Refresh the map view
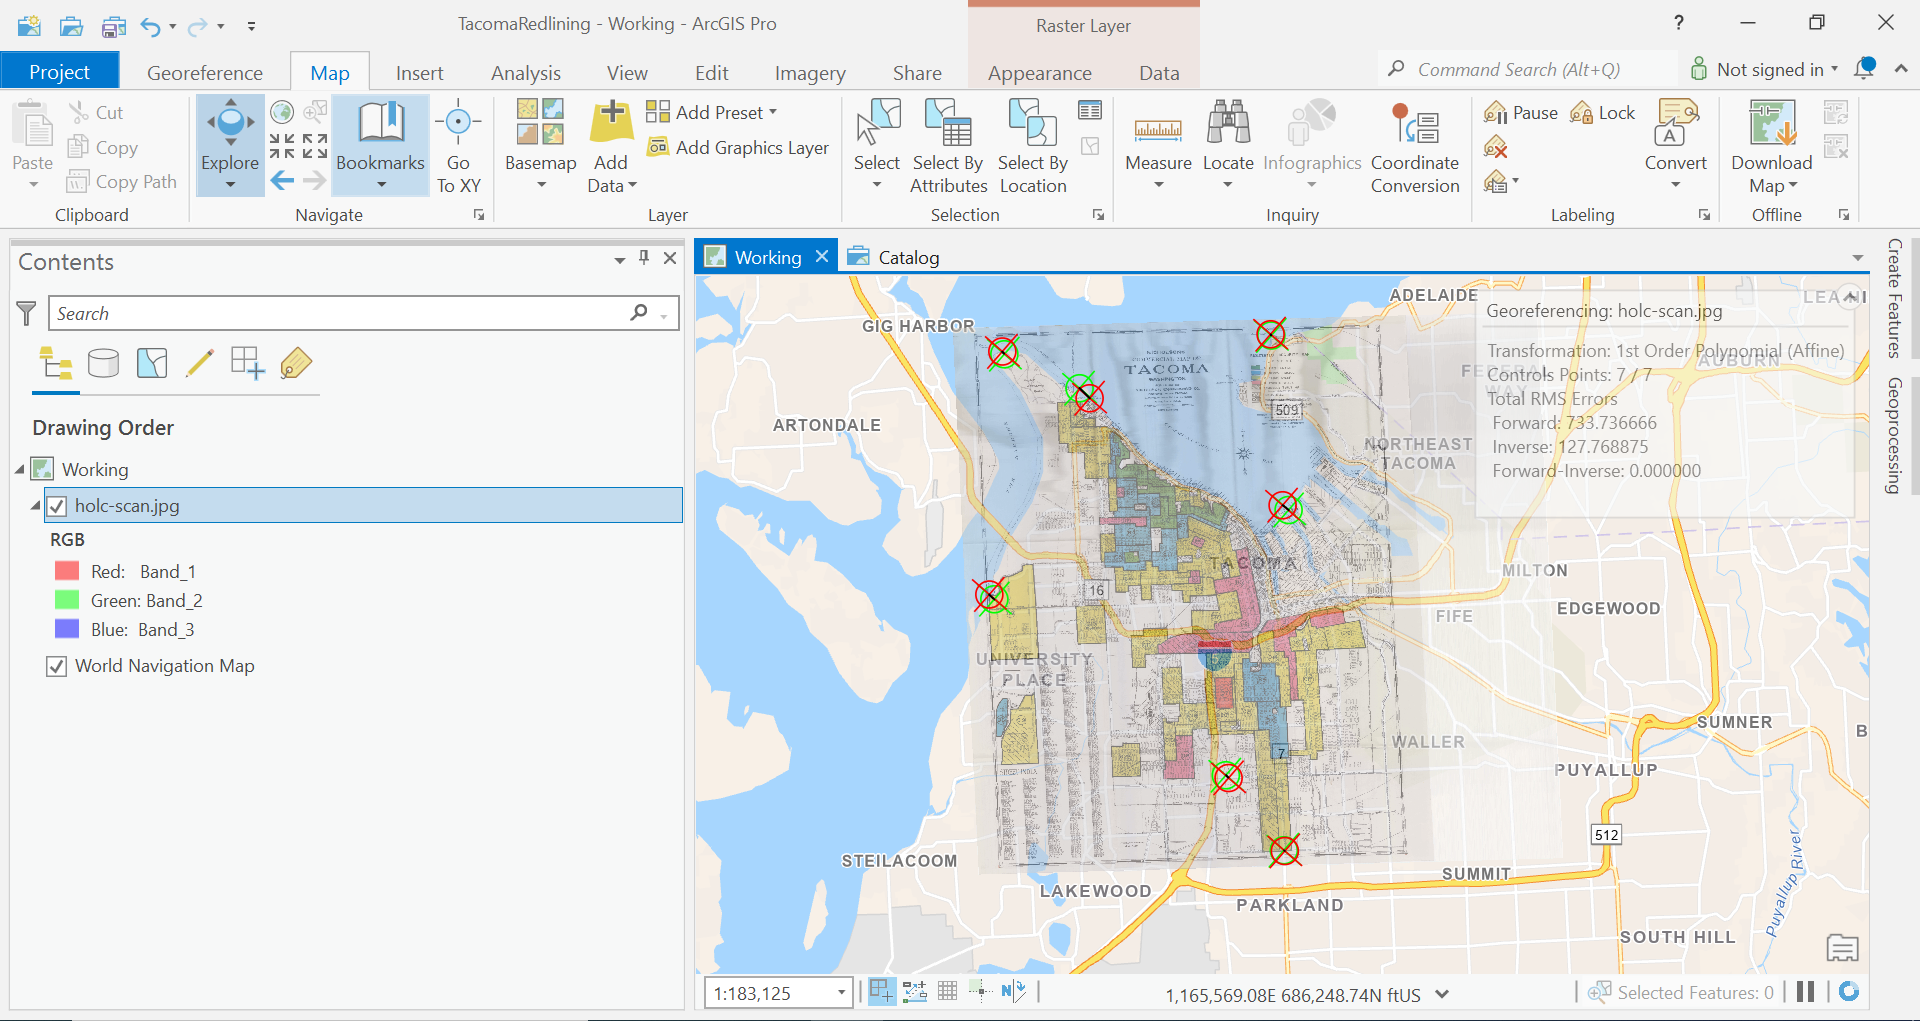Image resolution: width=1920 pixels, height=1021 pixels. 1849,991
